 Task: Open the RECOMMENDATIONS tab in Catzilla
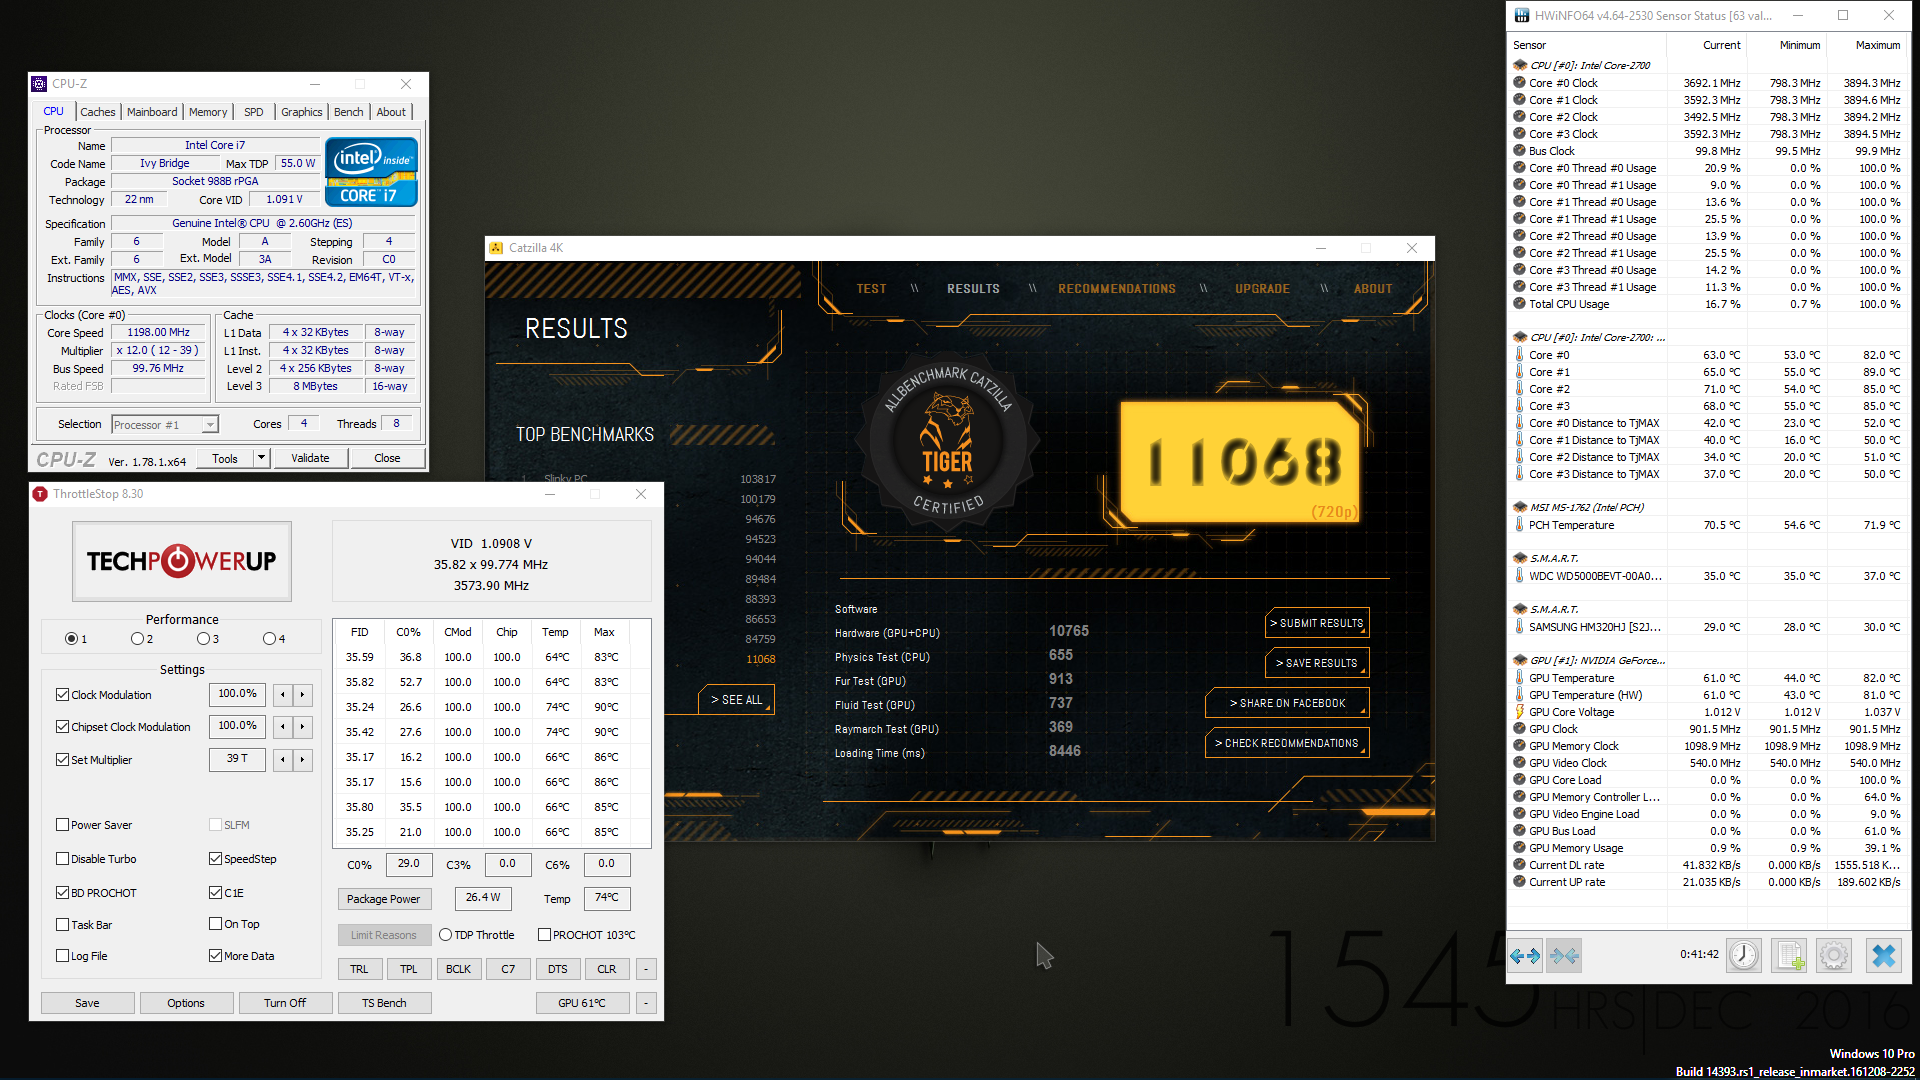1117,289
